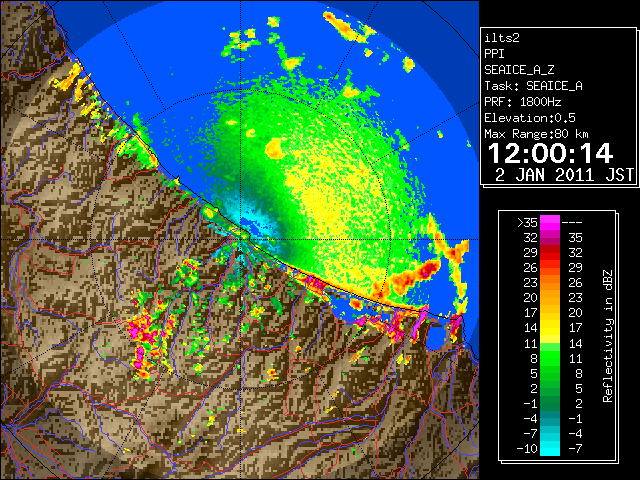Click the '-10' legend value label
640x480 pixels.
click(x=527, y=449)
